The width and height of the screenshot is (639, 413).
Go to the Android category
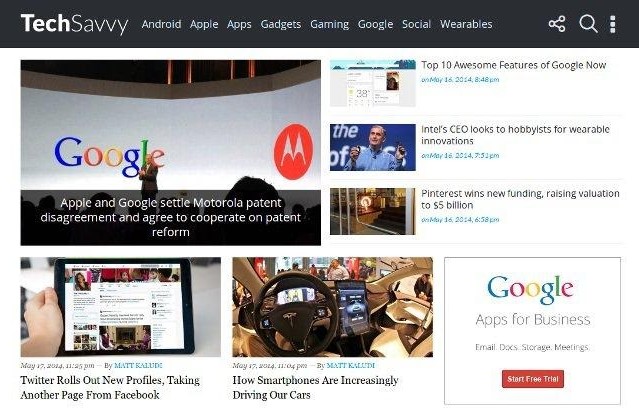click(161, 24)
